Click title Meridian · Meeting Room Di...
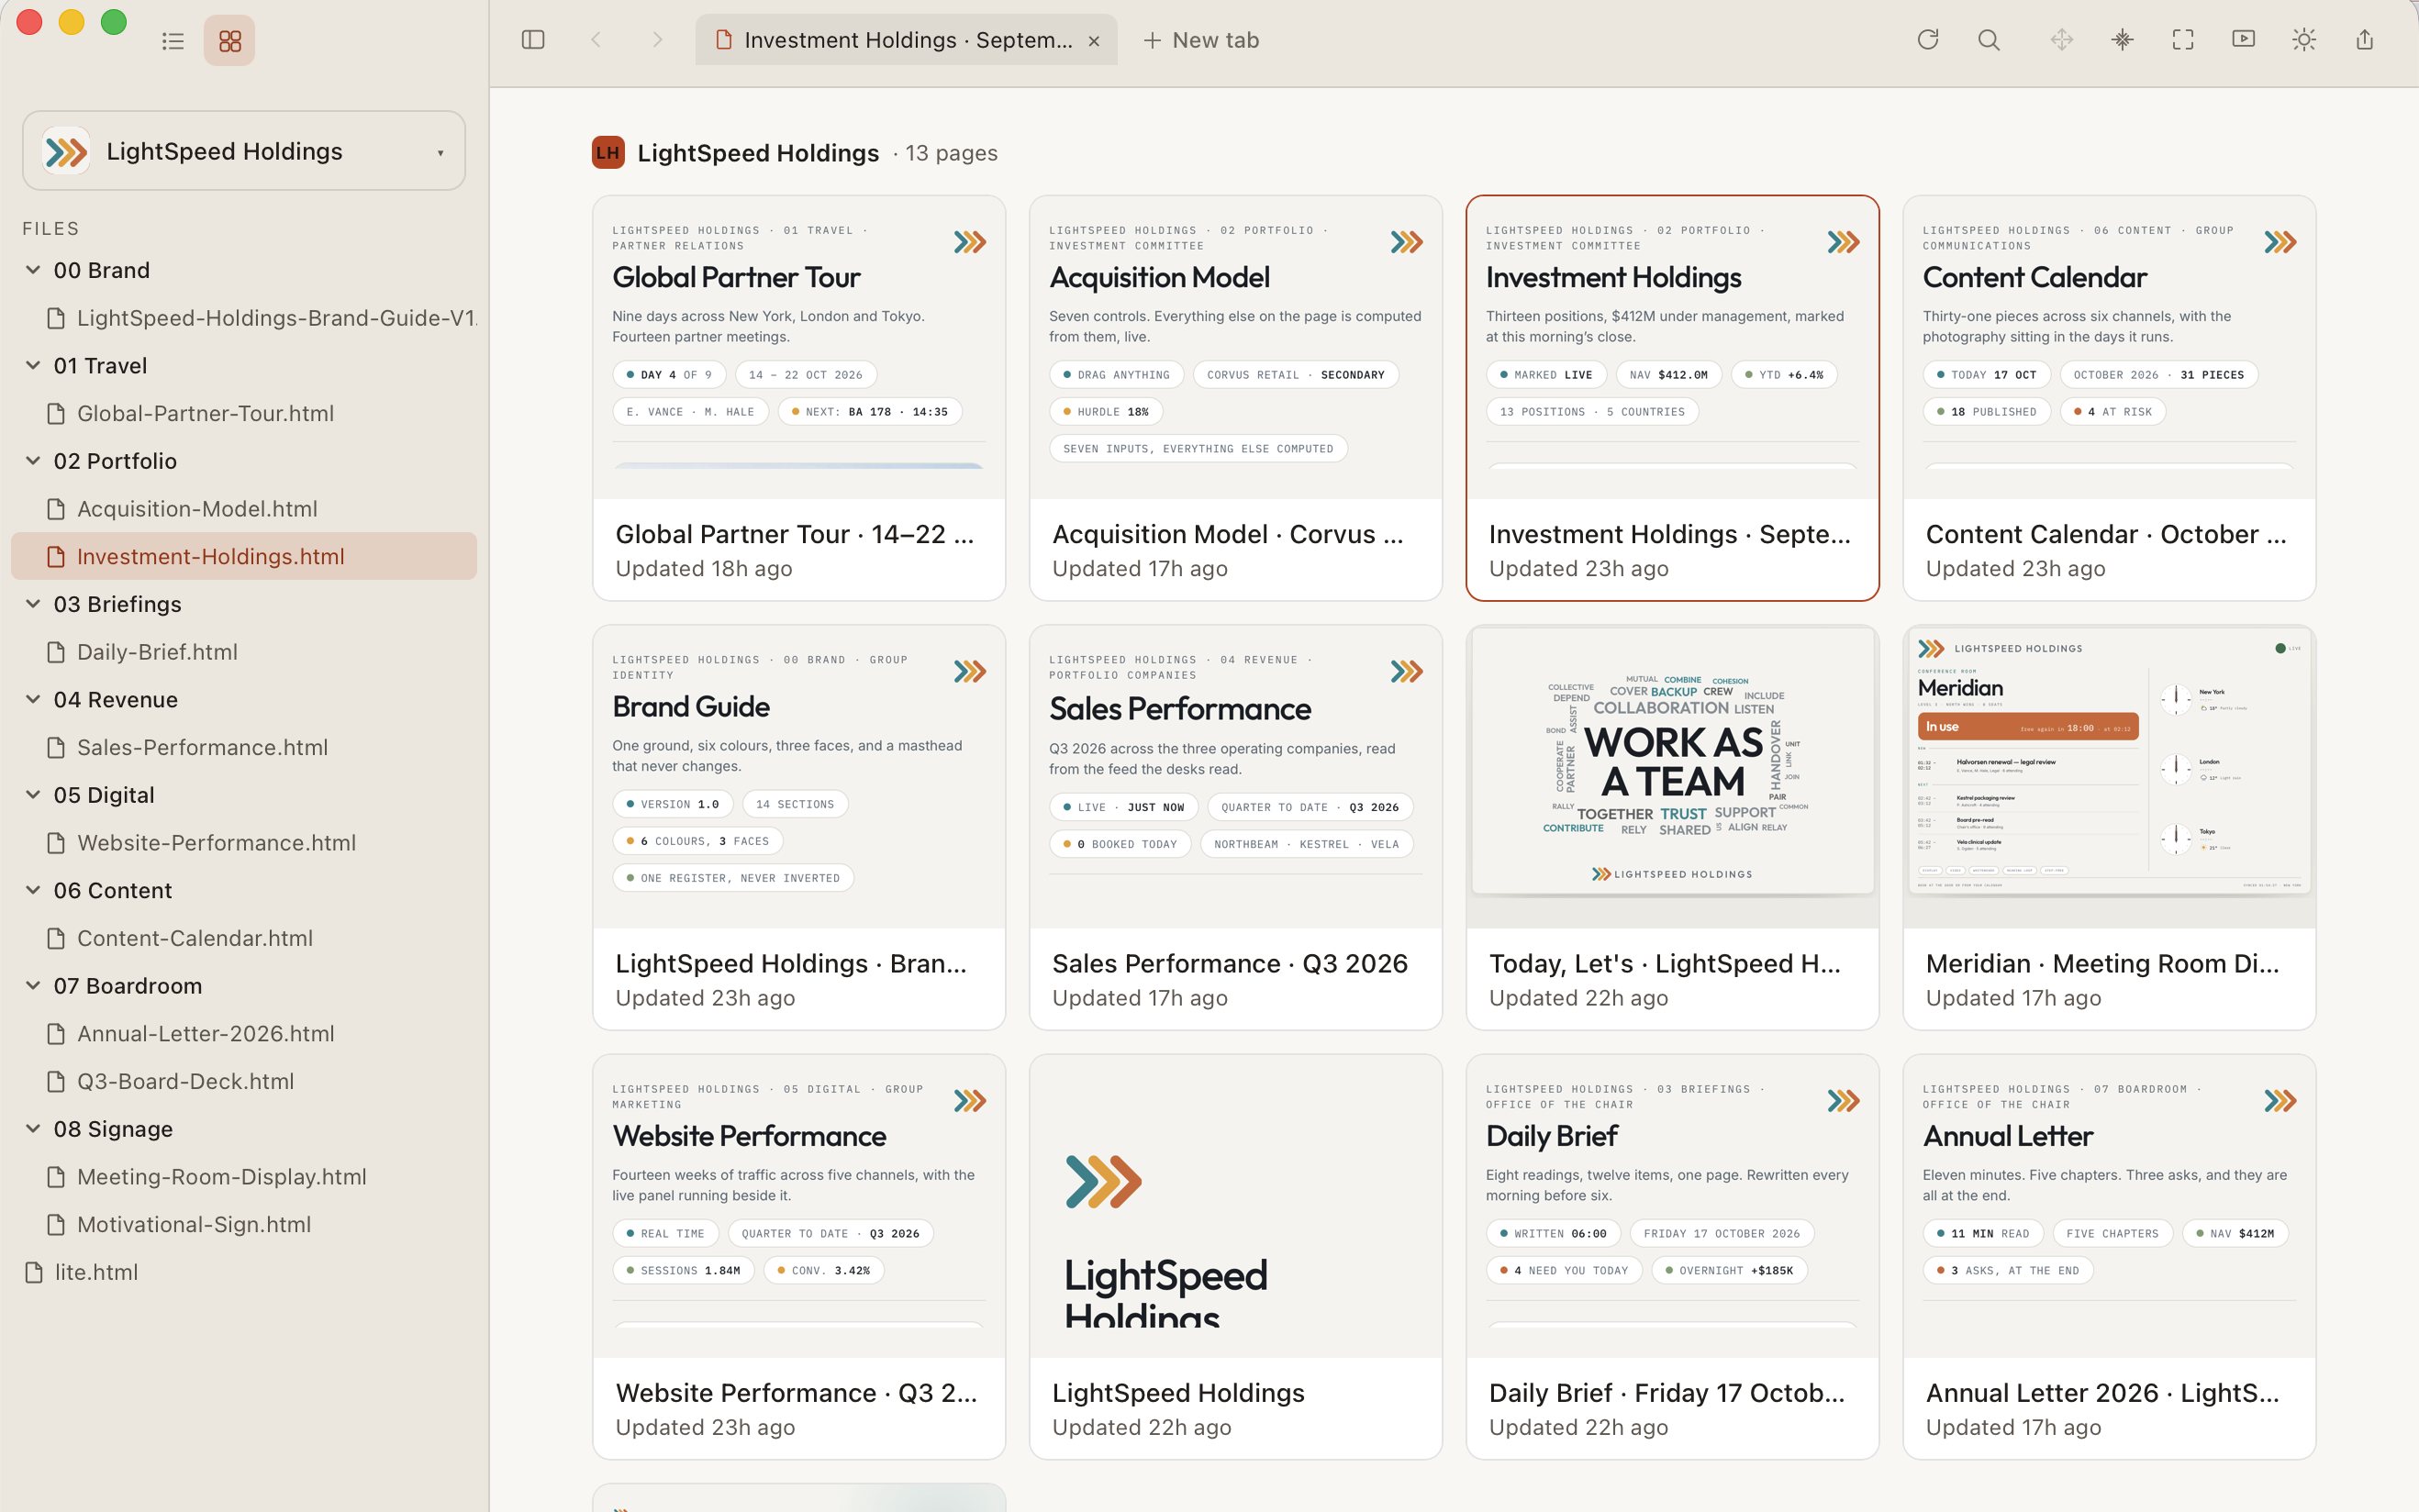 2102,963
